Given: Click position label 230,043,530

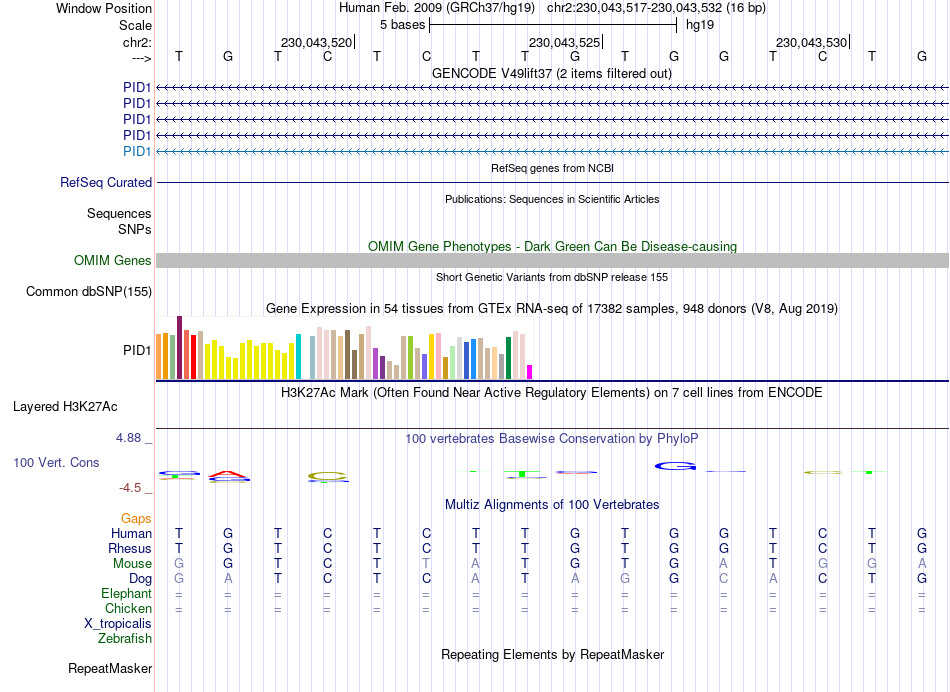Looking at the screenshot, I should (811, 42).
